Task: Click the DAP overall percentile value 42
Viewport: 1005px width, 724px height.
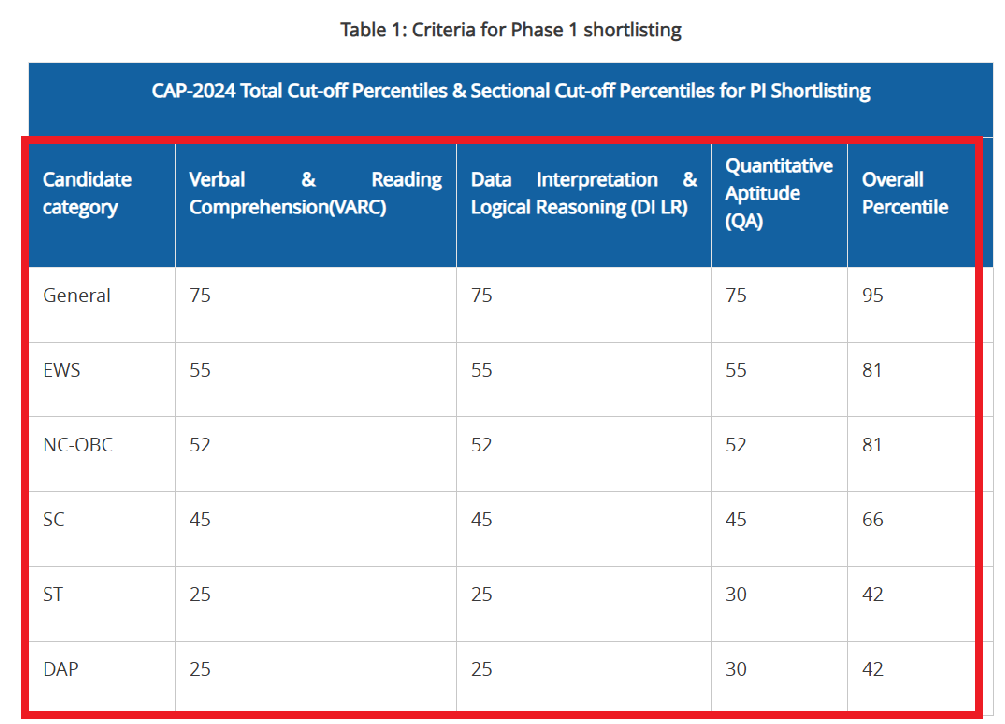Action: (872, 669)
